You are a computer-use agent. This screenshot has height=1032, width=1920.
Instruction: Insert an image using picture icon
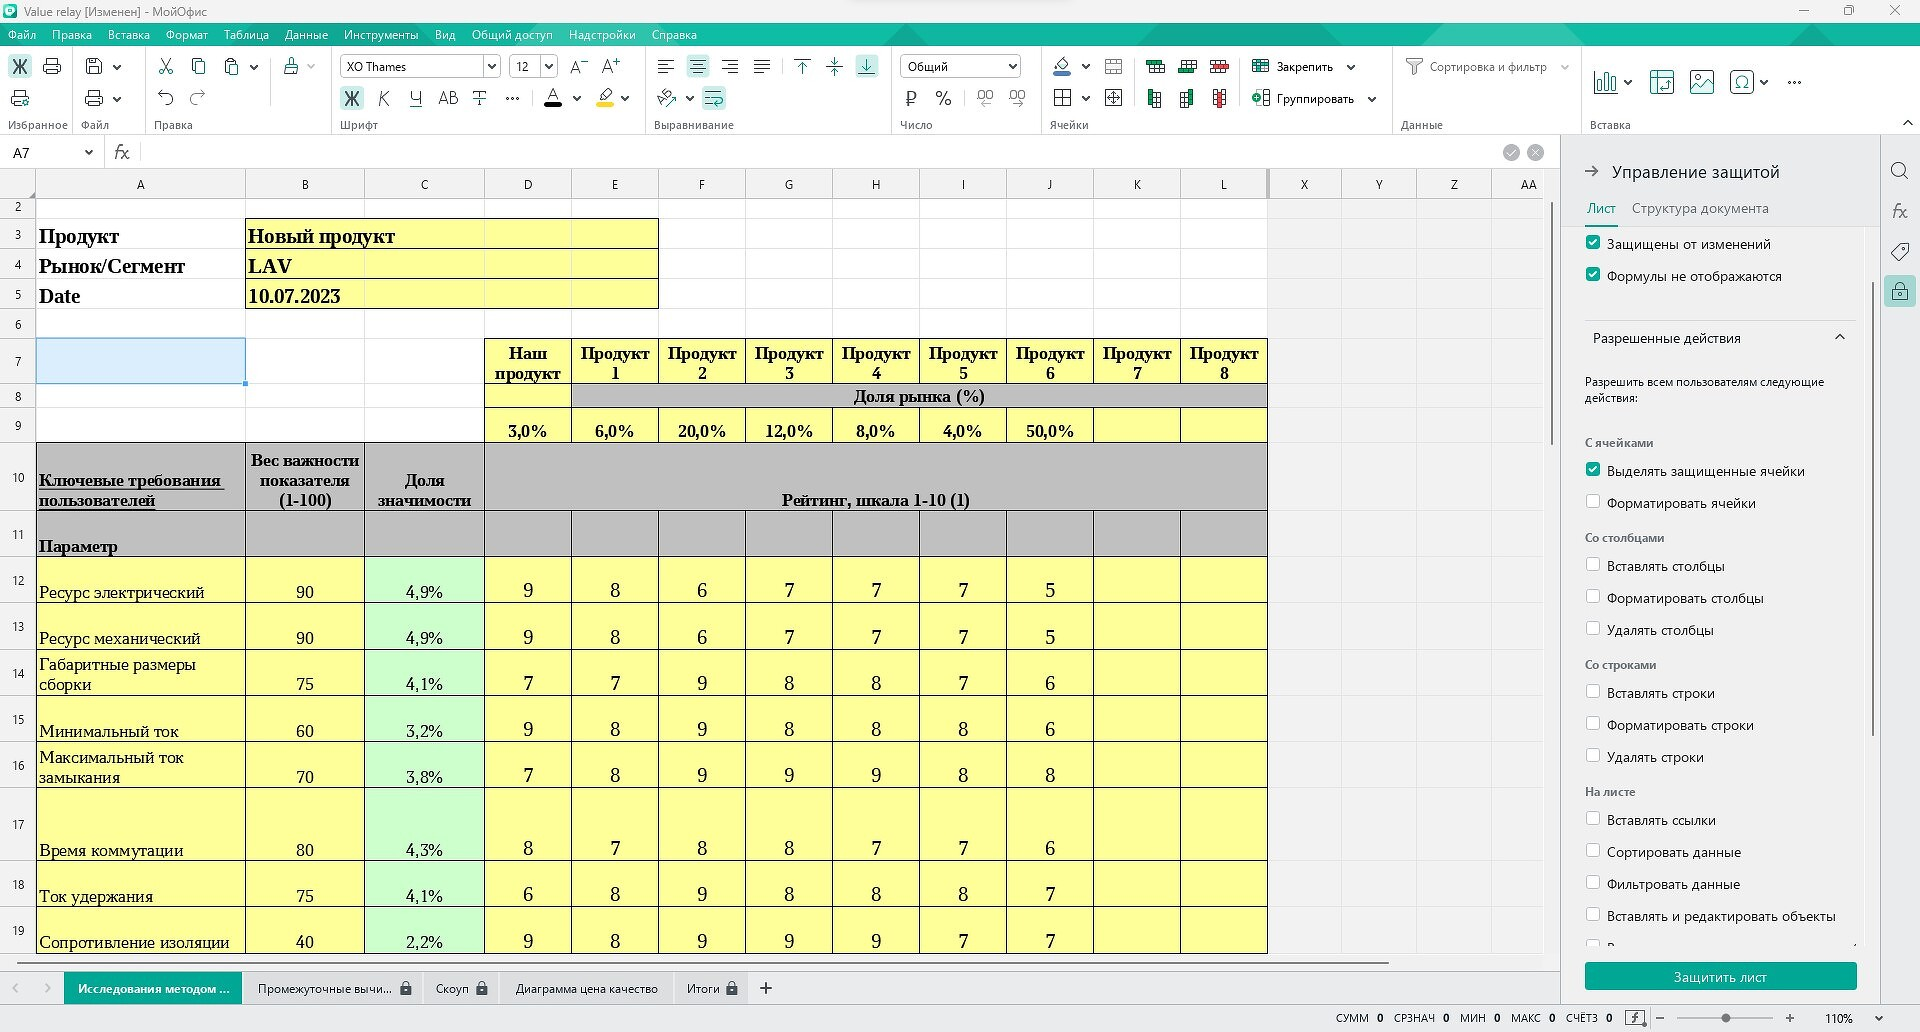[1701, 82]
